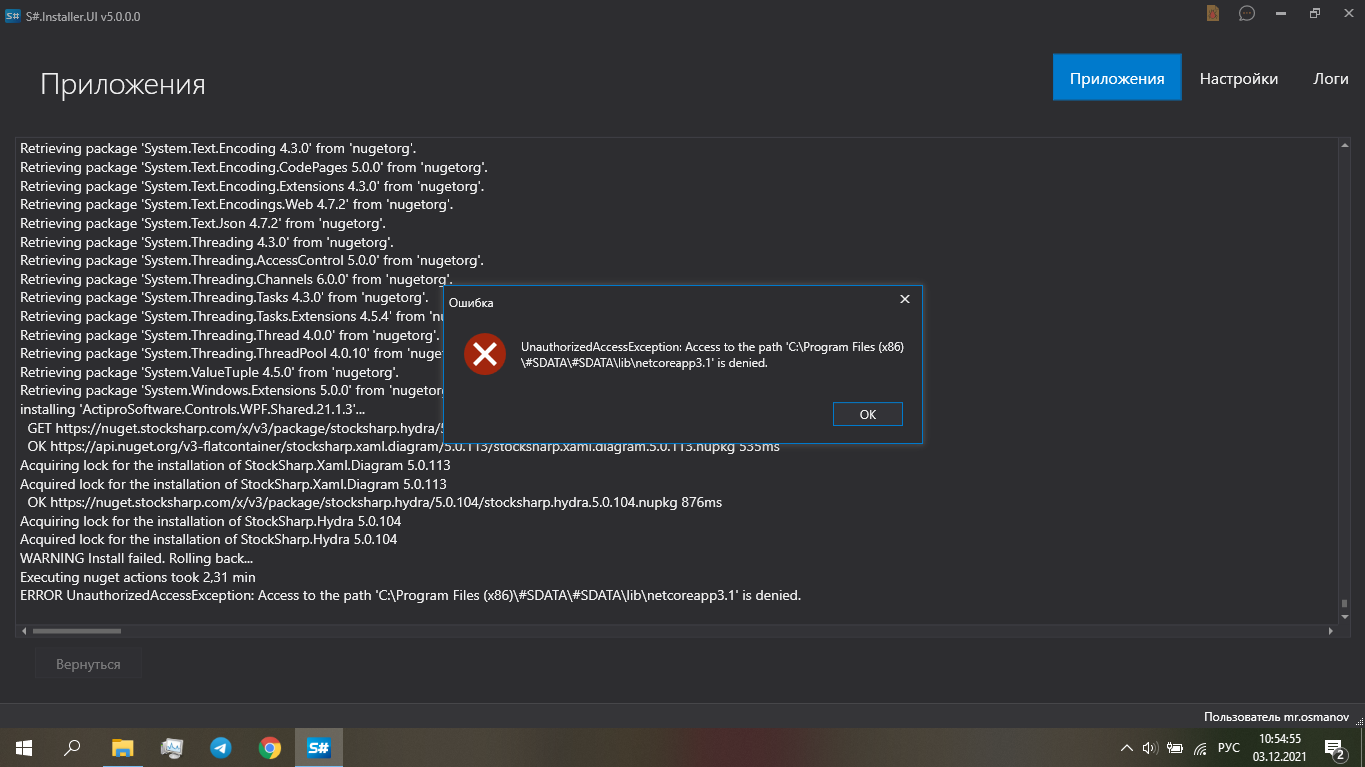The image size is (1365, 767).
Task: Switch input language РУС
Action: click(x=1229, y=747)
